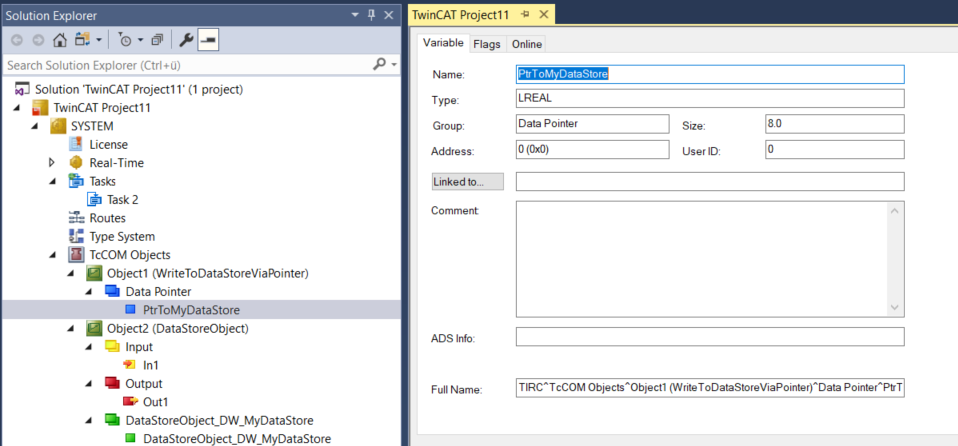Click the Search Solution Explorer field
The height and width of the screenshot is (446, 958).
(188, 64)
